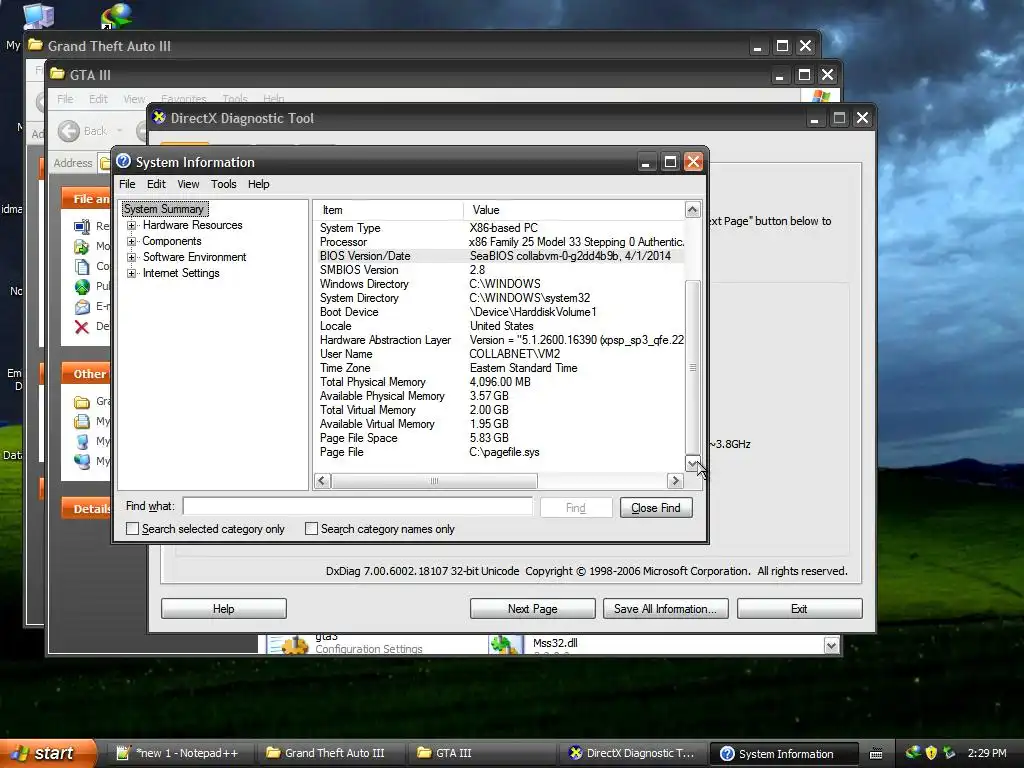Click the My Computer desktop icon
Screen dimensions: 1024x768
(38, 16)
